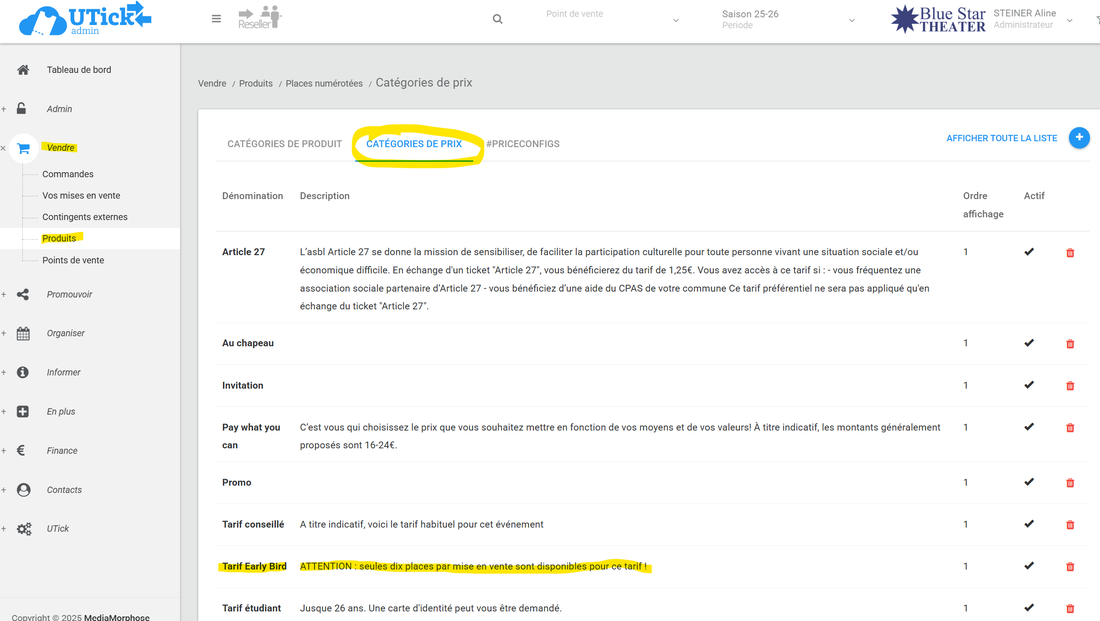Open the Point de vente dropdown
1100x621 pixels.
pos(611,20)
